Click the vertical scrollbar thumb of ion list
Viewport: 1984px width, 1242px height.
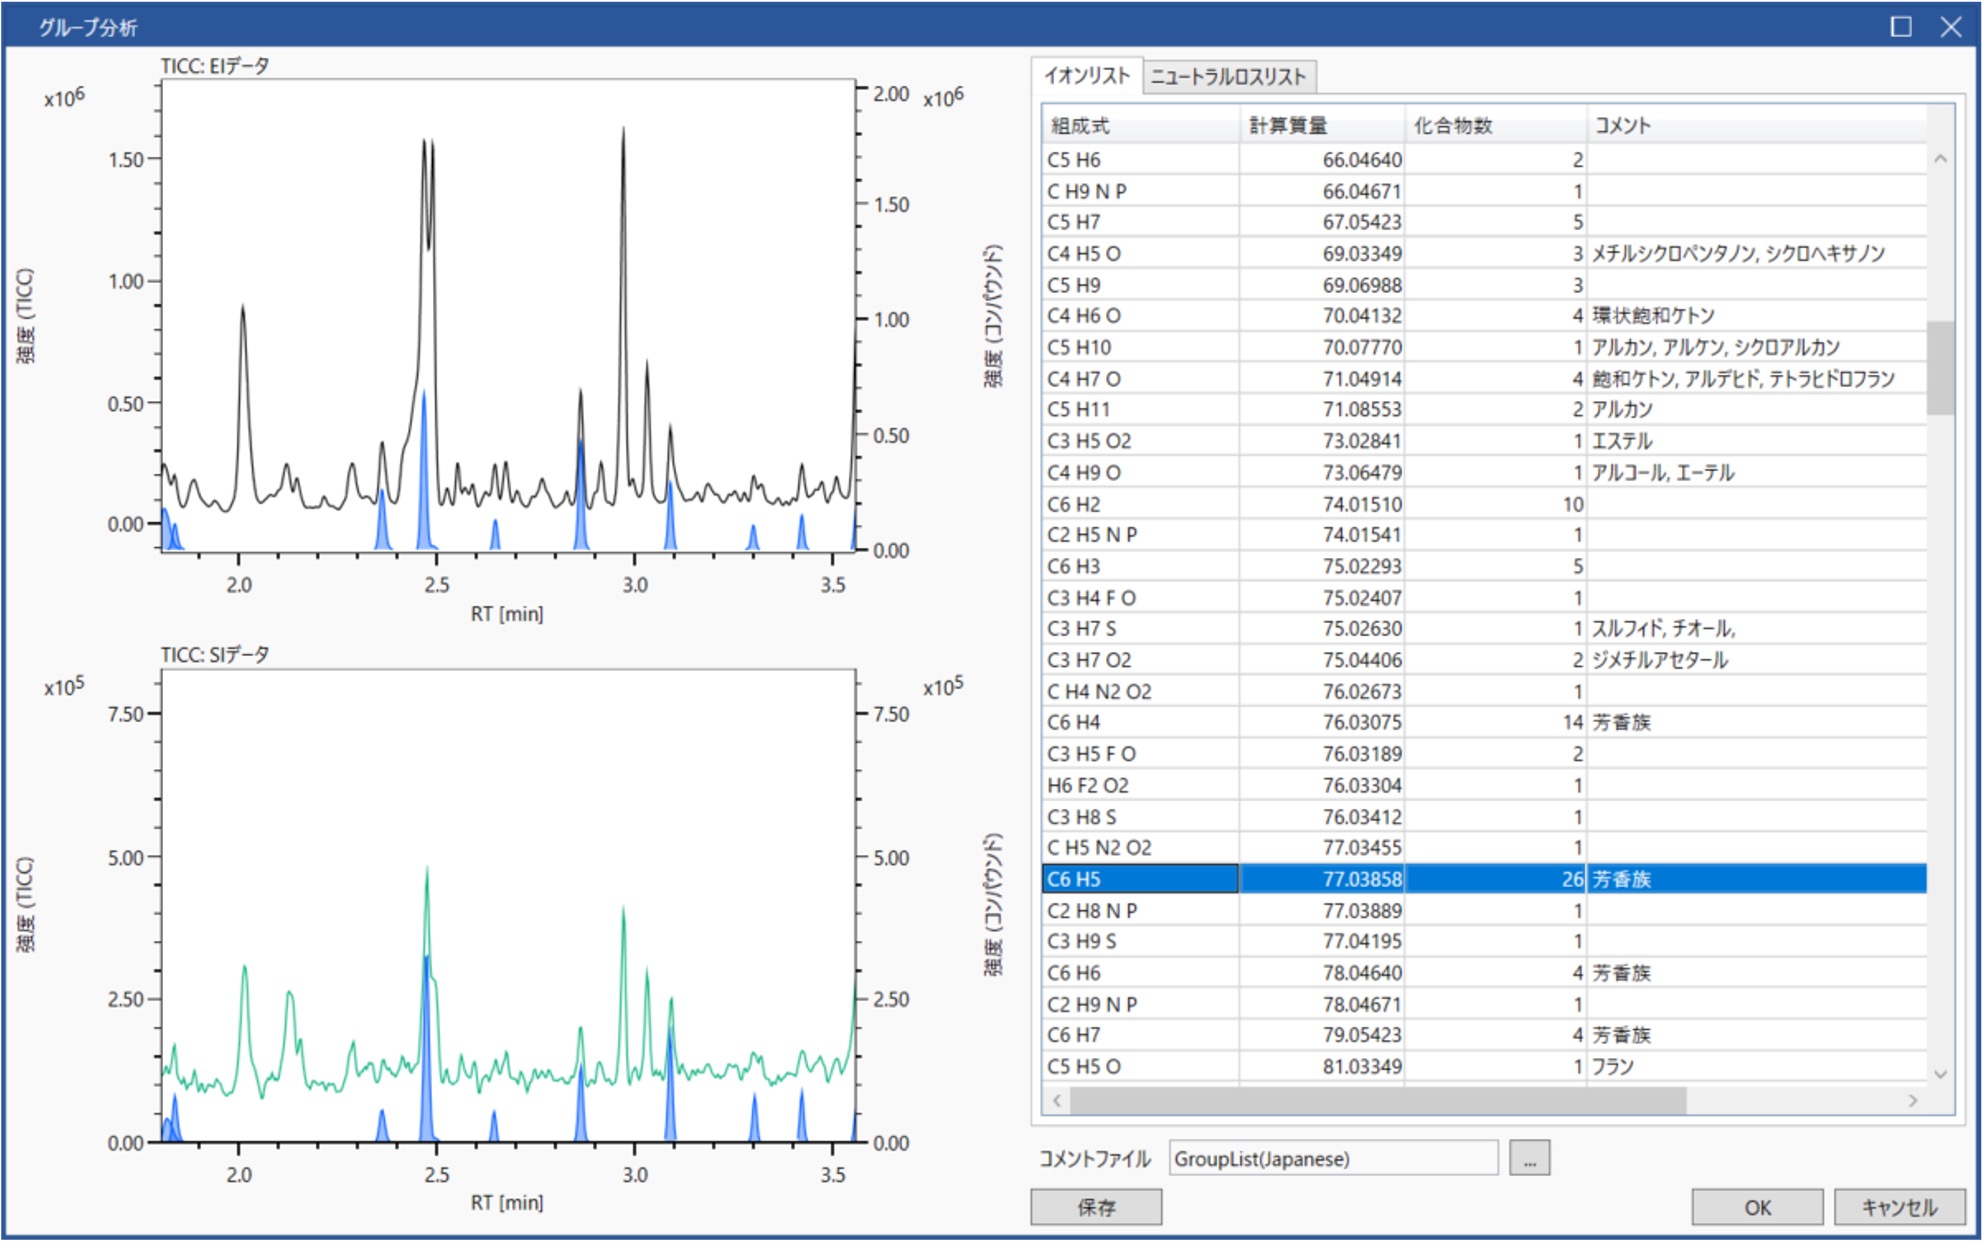coord(1940,367)
